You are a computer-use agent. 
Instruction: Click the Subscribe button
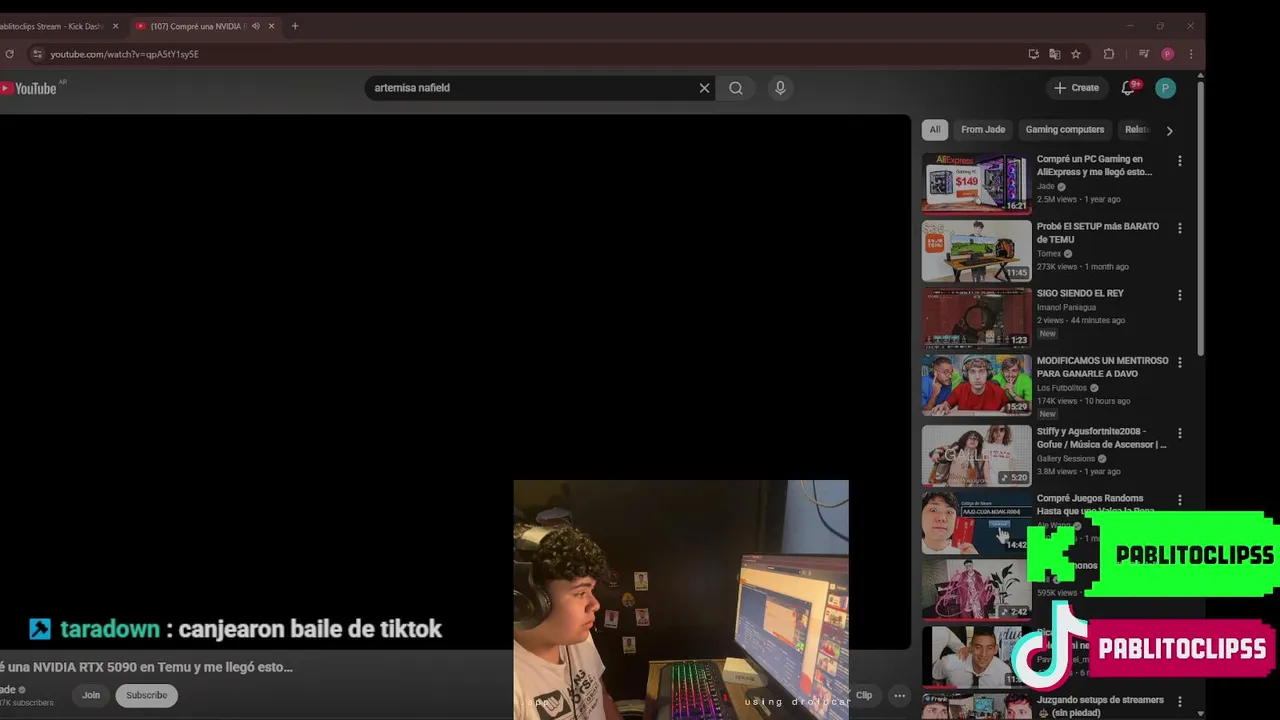146,695
